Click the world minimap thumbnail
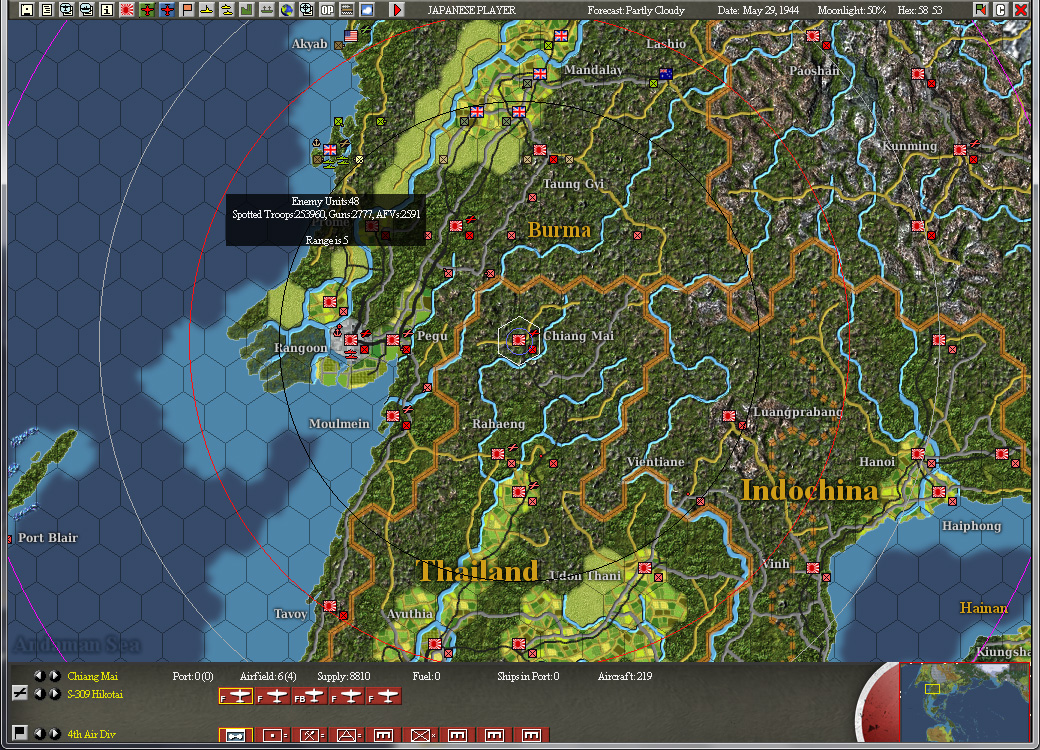The height and width of the screenshot is (750, 1040). click(964, 702)
